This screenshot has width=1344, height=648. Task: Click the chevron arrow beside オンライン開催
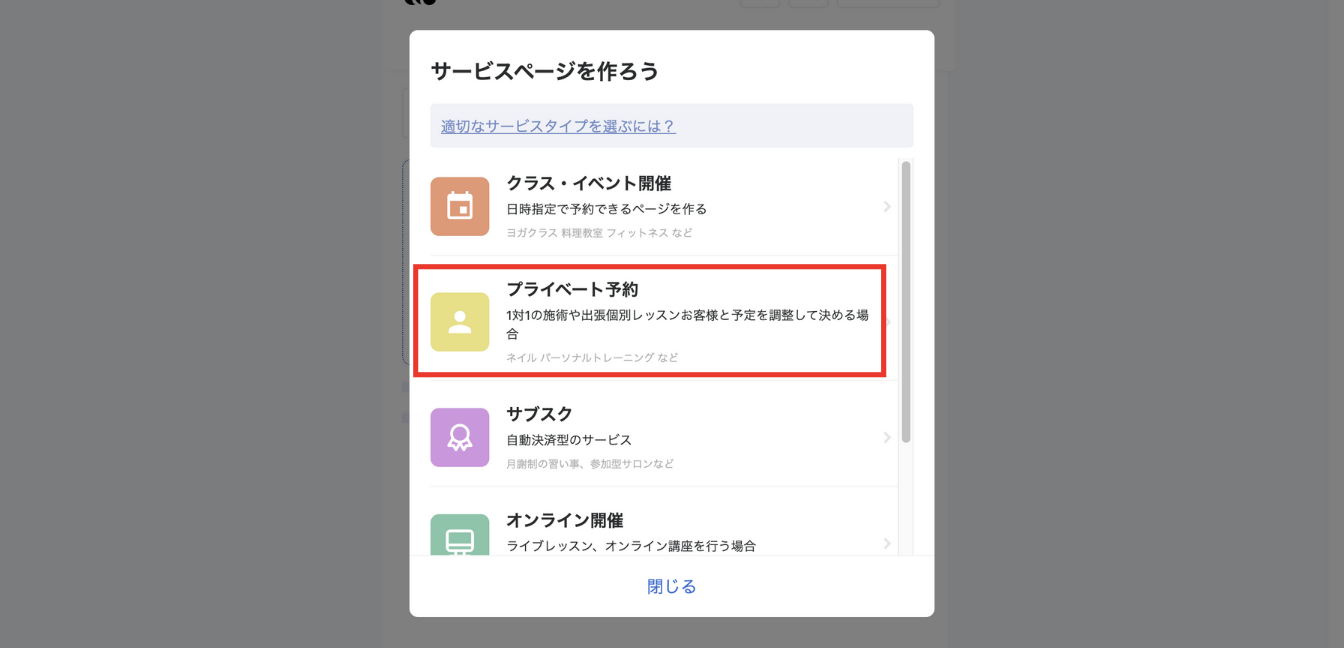click(887, 543)
